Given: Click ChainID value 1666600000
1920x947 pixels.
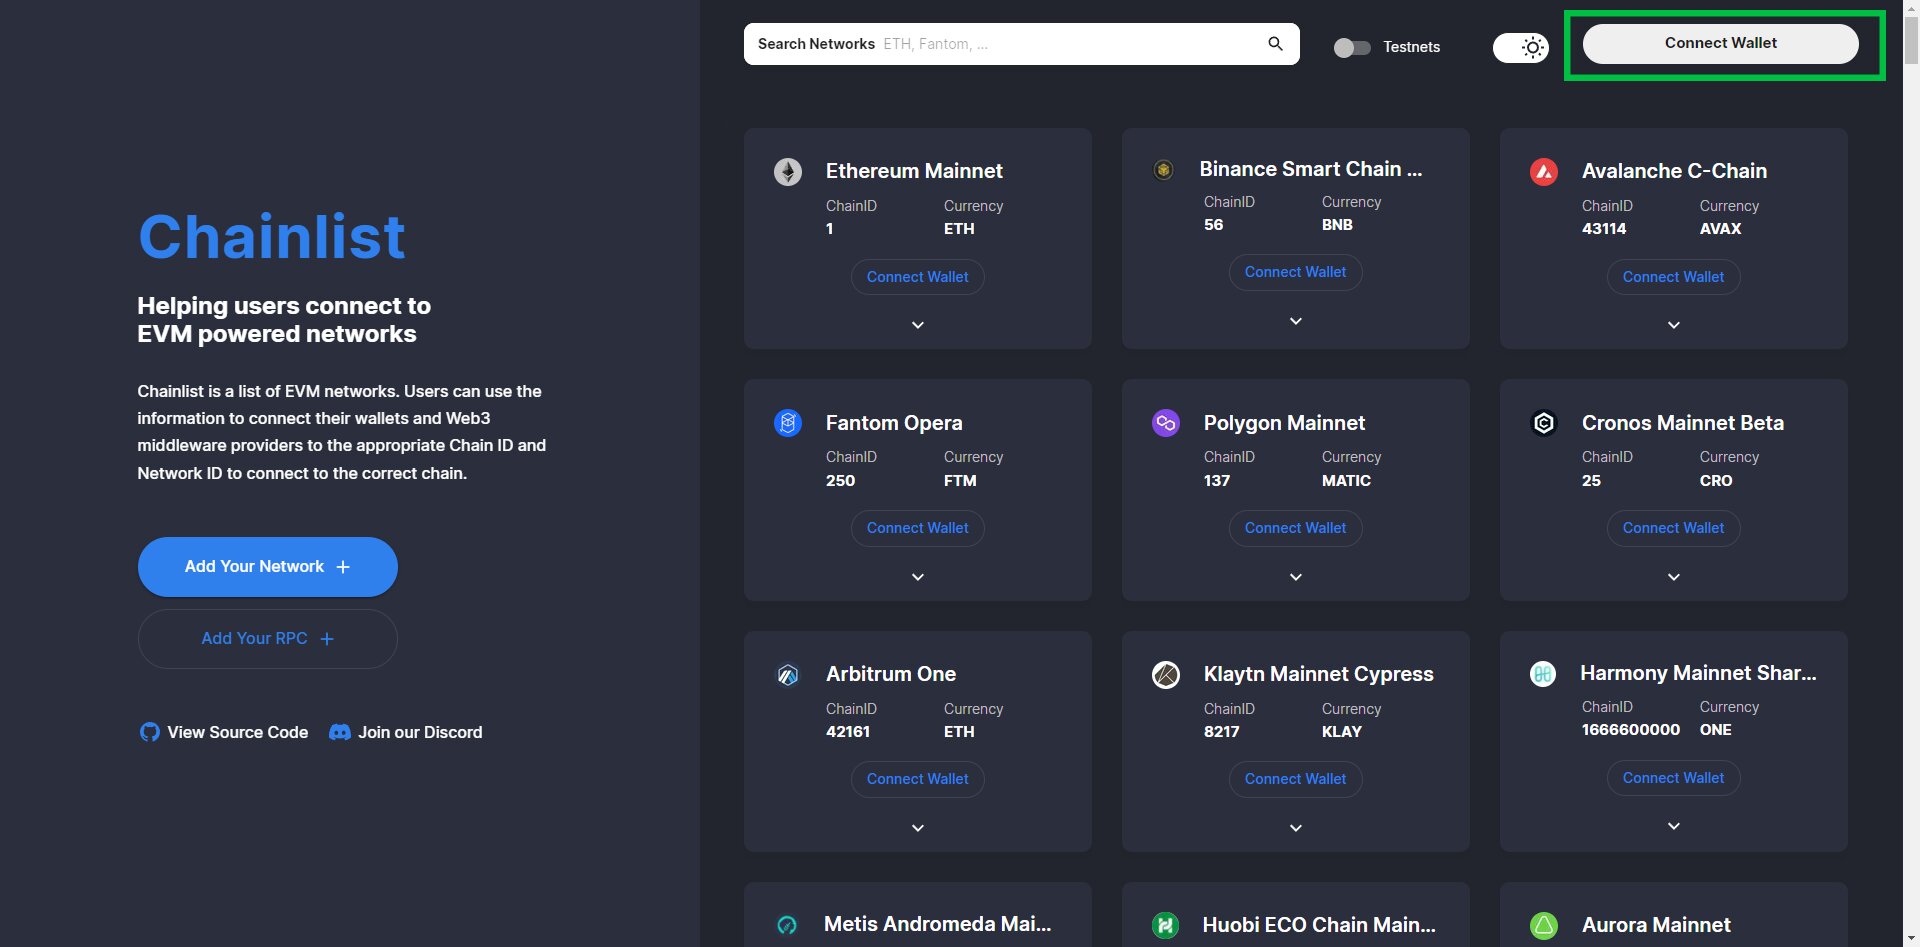Looking at the screenshot, I should (1631, 730).
